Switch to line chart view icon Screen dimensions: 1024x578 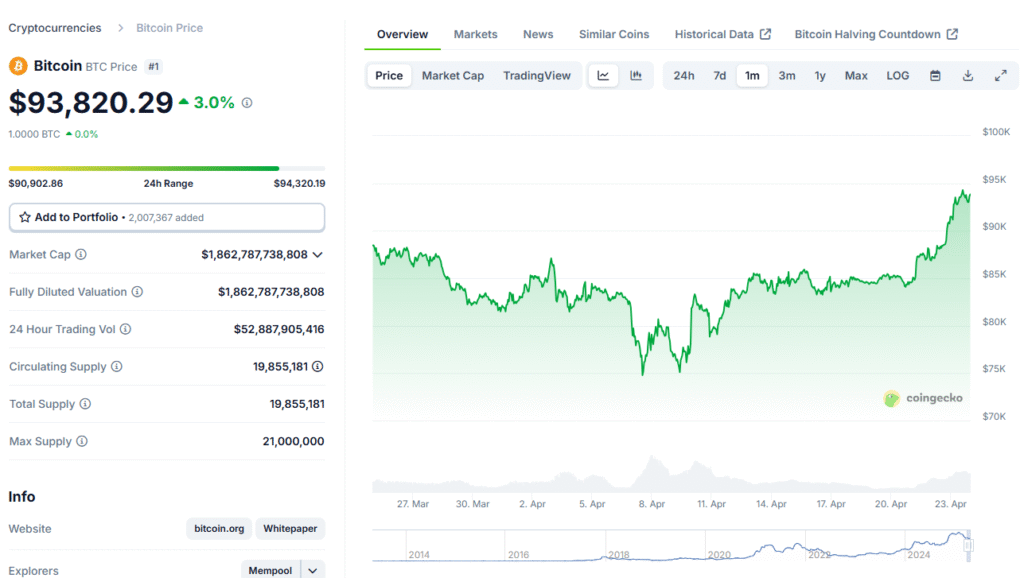coord(603,76)
